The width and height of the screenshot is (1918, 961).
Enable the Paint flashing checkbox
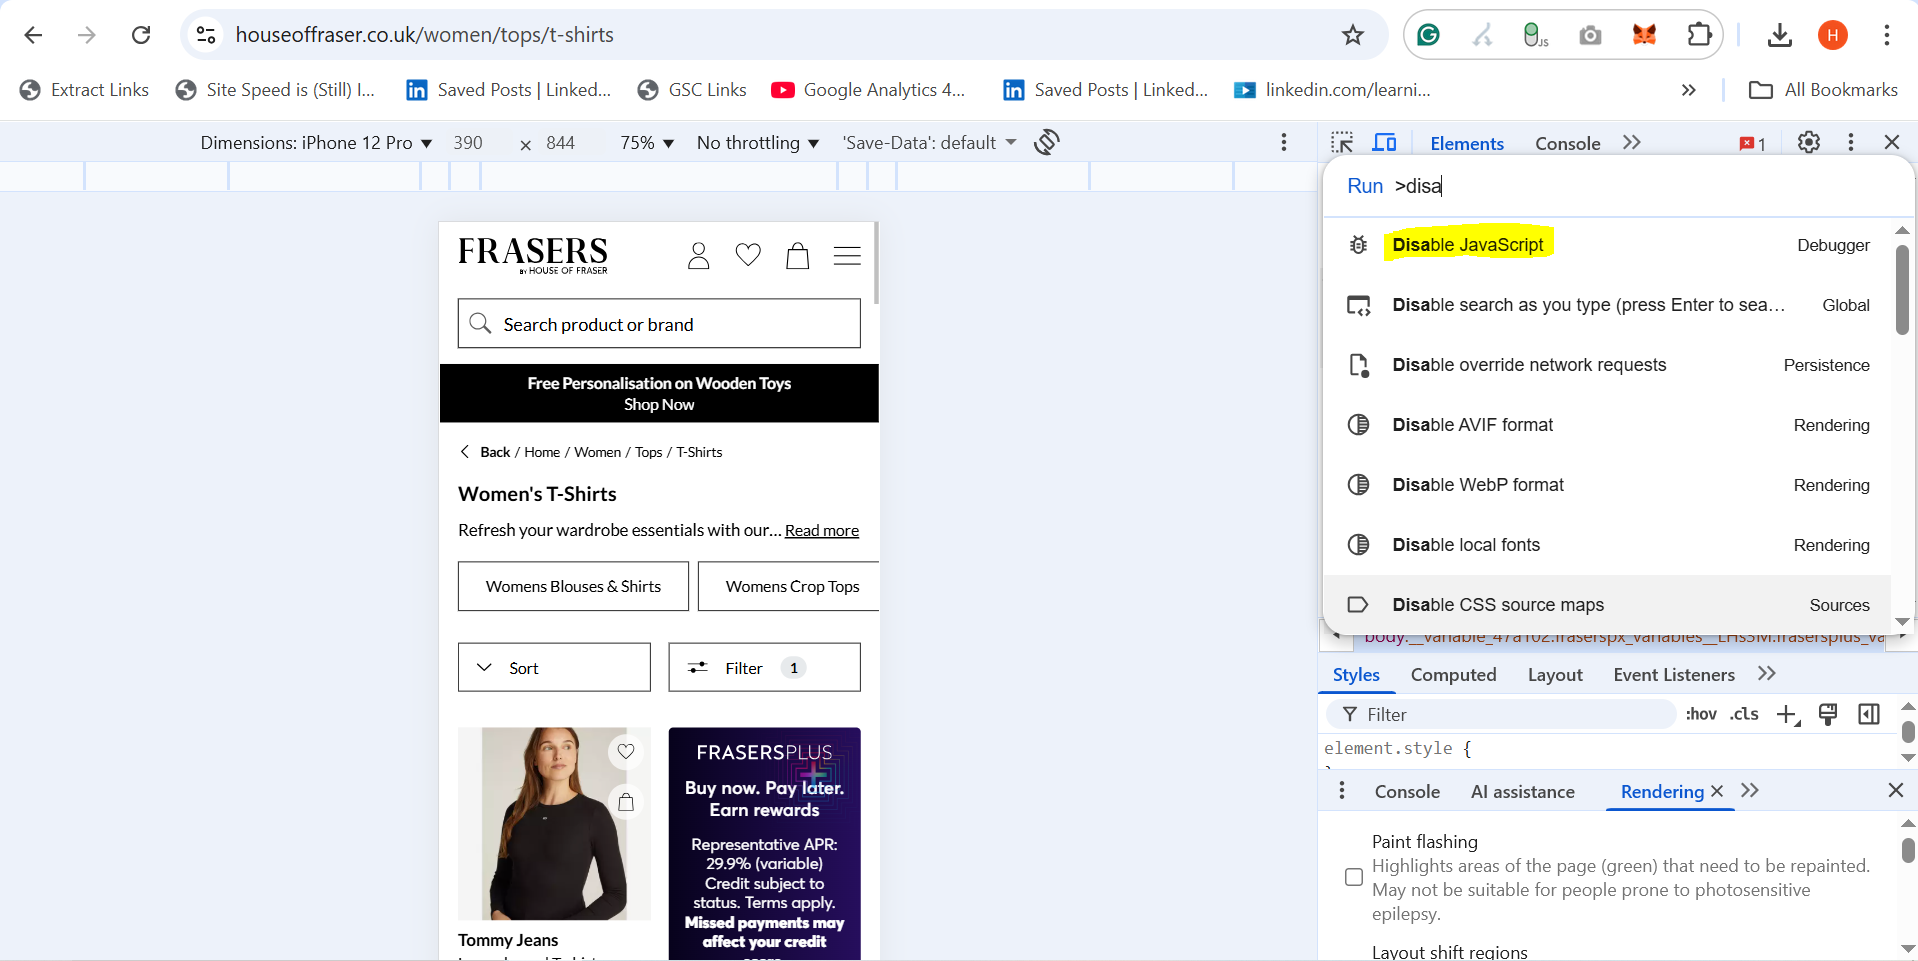[1354, 877]
